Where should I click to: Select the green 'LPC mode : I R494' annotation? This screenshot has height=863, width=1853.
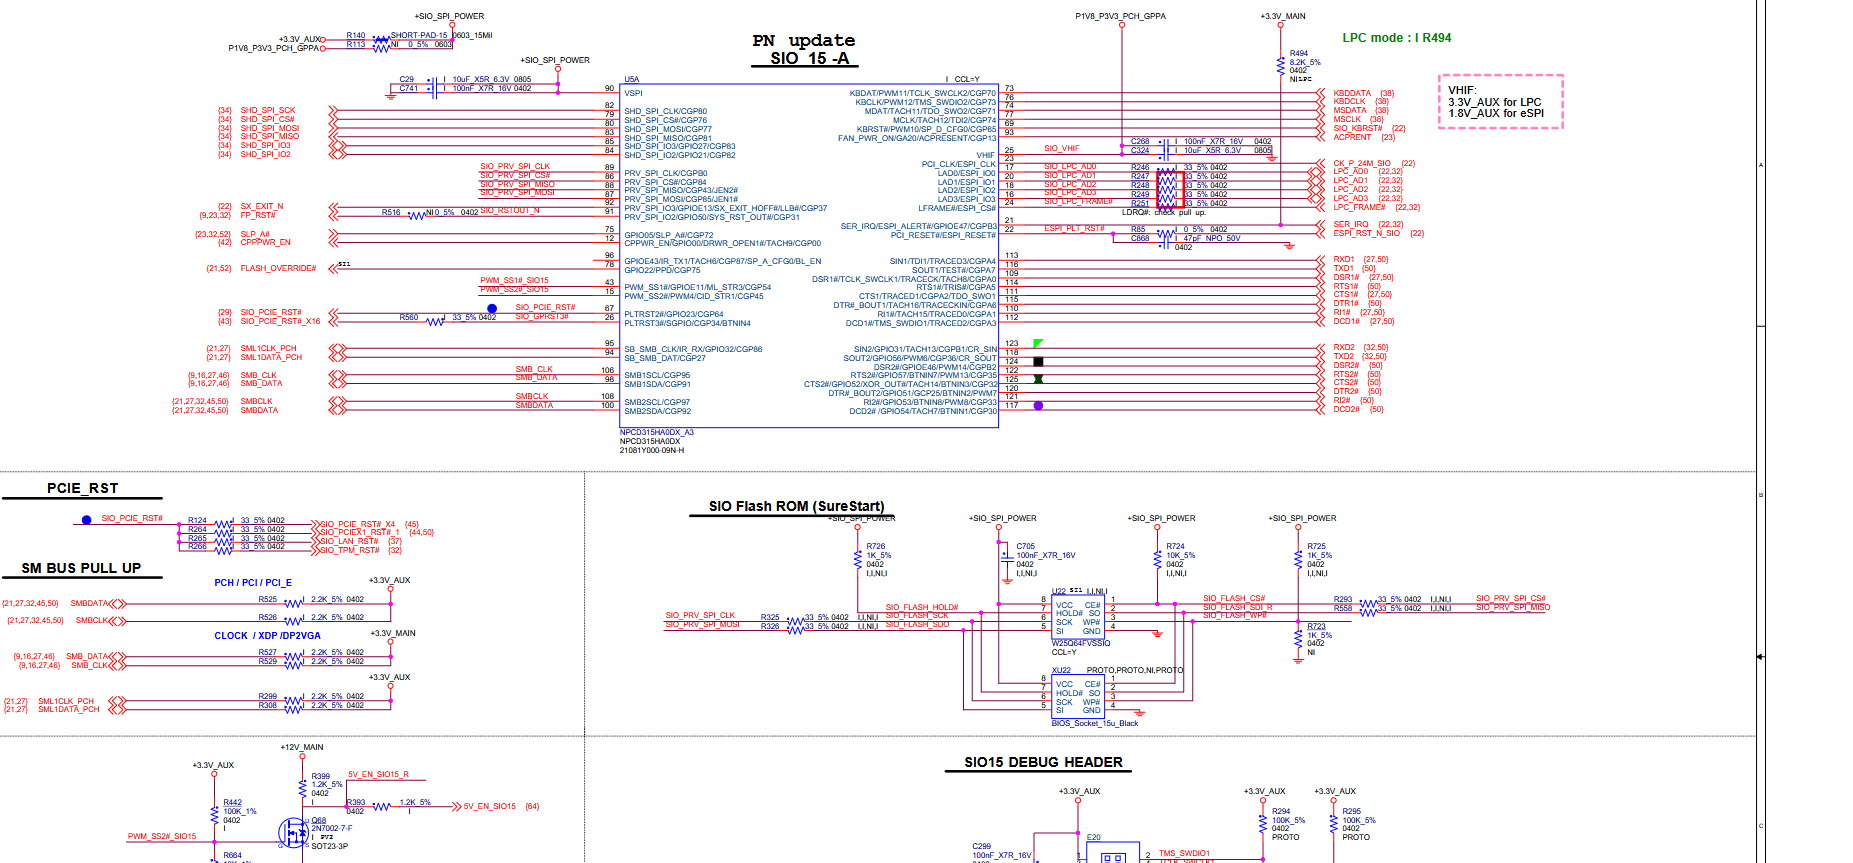click(1396, 38)
